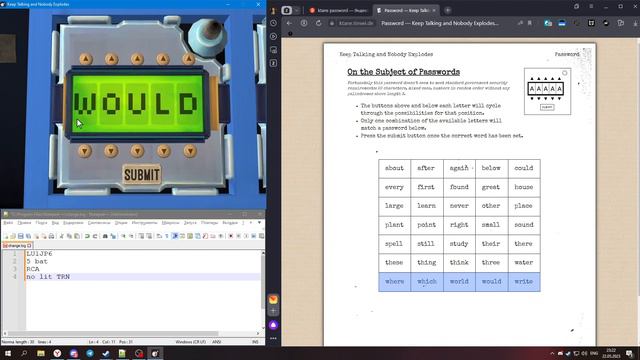Close the 'Password — Keep Talking' browser tab
640x360 pixels.
pos(434,10)
